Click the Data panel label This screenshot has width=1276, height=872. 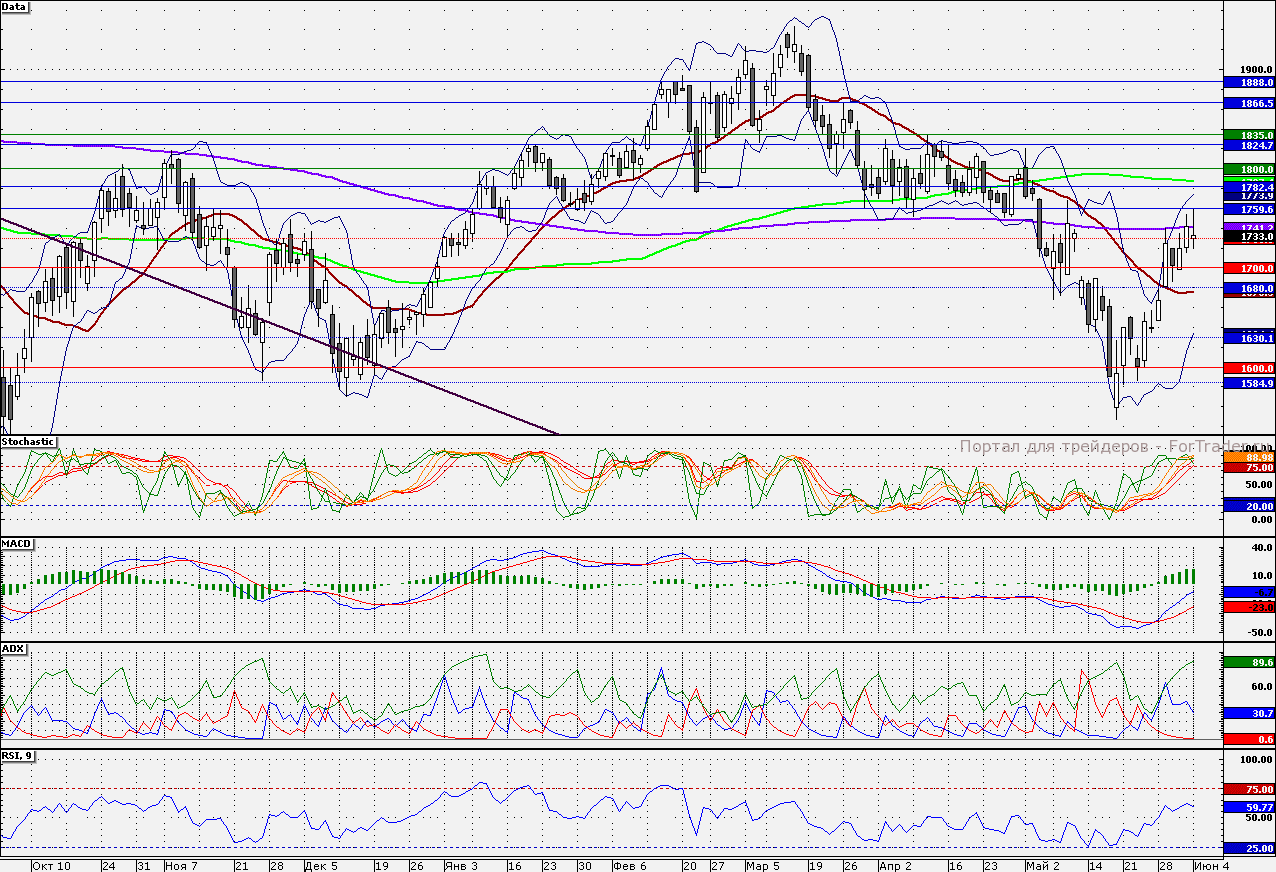click(15, 7)
